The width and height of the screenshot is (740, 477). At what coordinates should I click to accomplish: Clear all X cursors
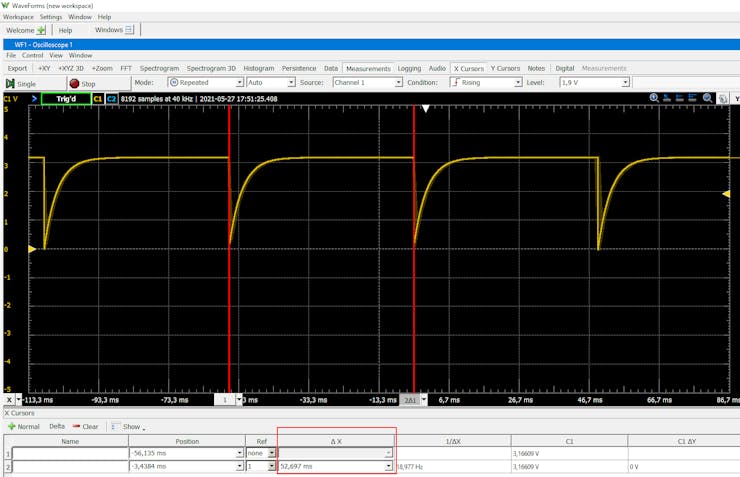[x=85, y=426]
